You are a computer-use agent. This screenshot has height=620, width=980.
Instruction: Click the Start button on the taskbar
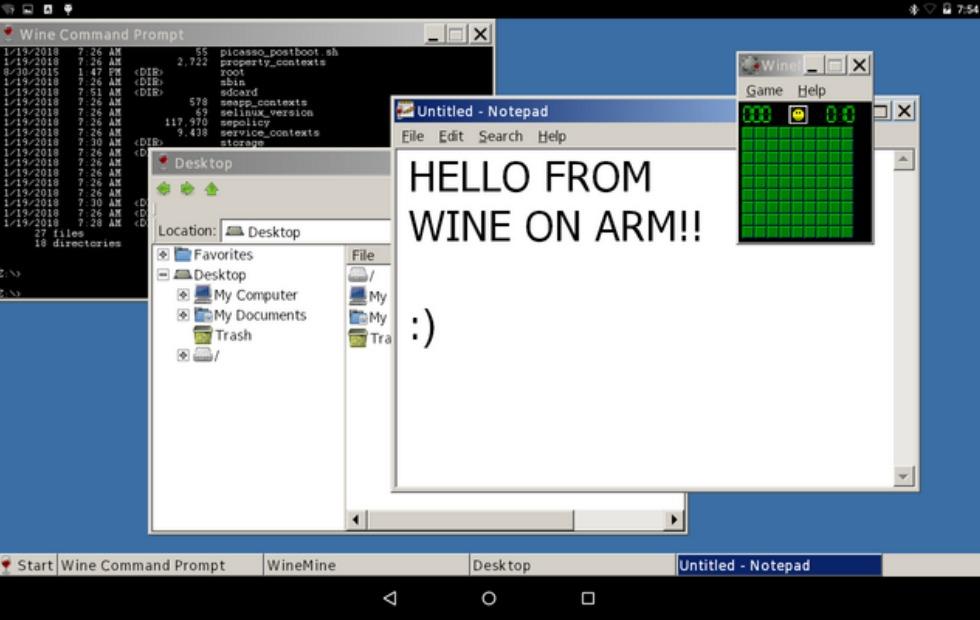29,565
